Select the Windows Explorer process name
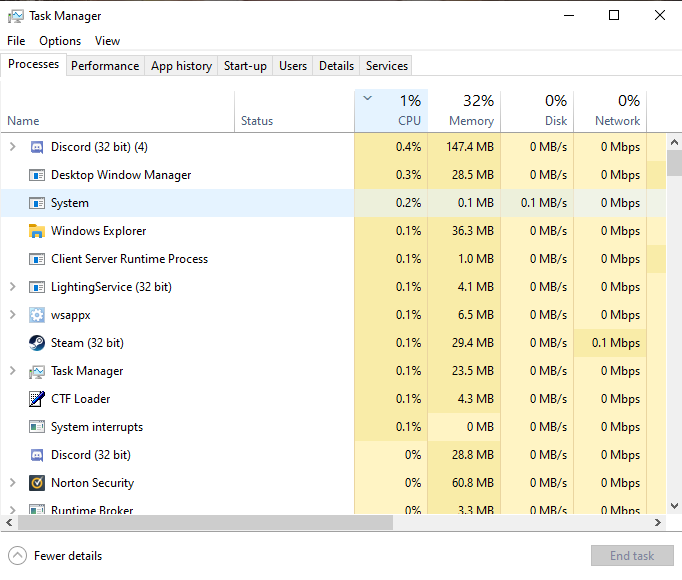This screenshot has width=682, height=580. click(98, 231)
